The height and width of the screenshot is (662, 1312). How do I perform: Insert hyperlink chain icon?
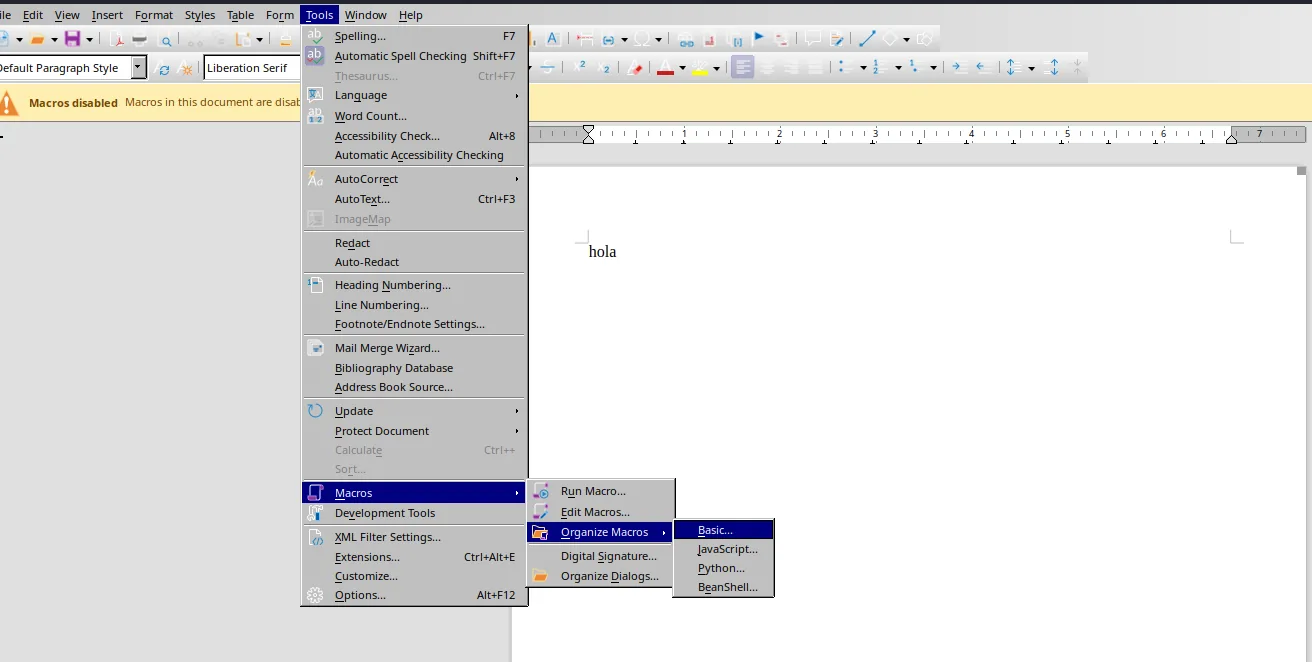pos(686,40)
